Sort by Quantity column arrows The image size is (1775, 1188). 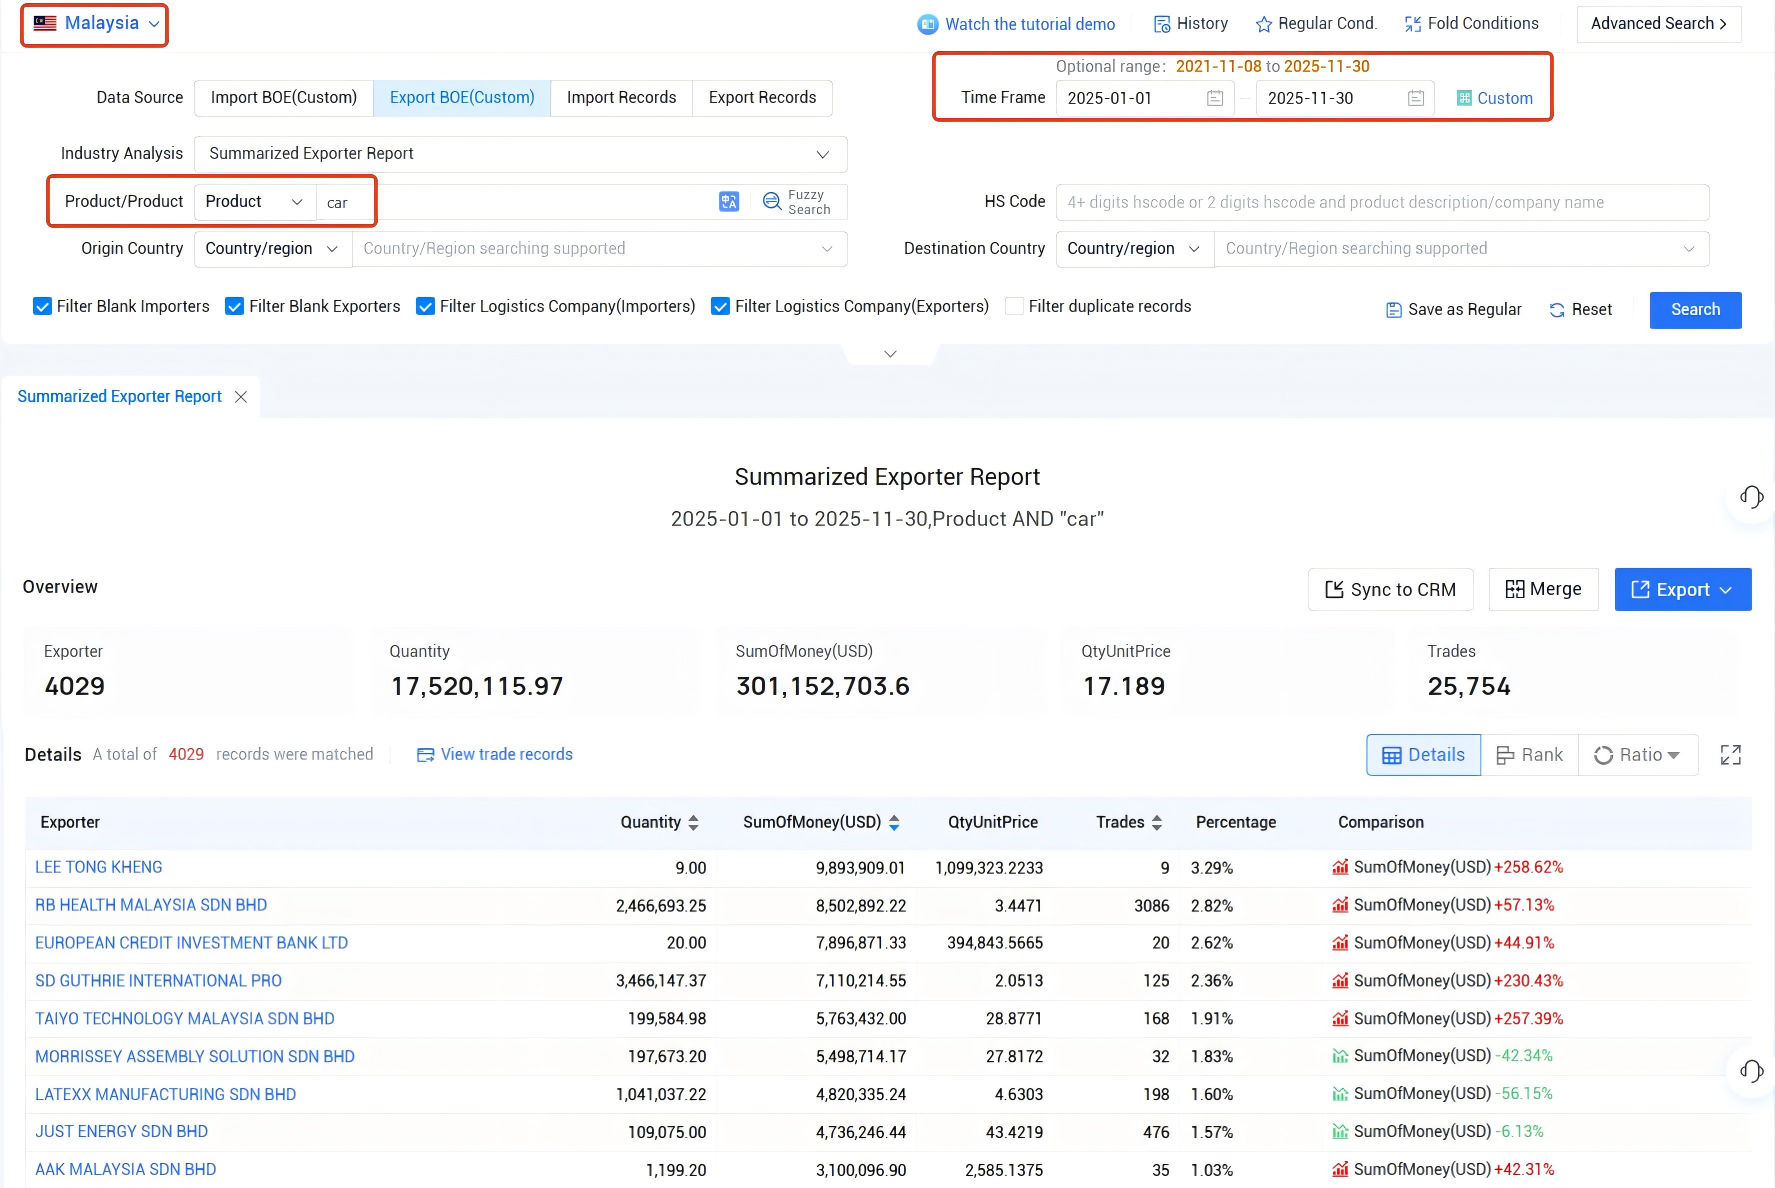point(694,823)
